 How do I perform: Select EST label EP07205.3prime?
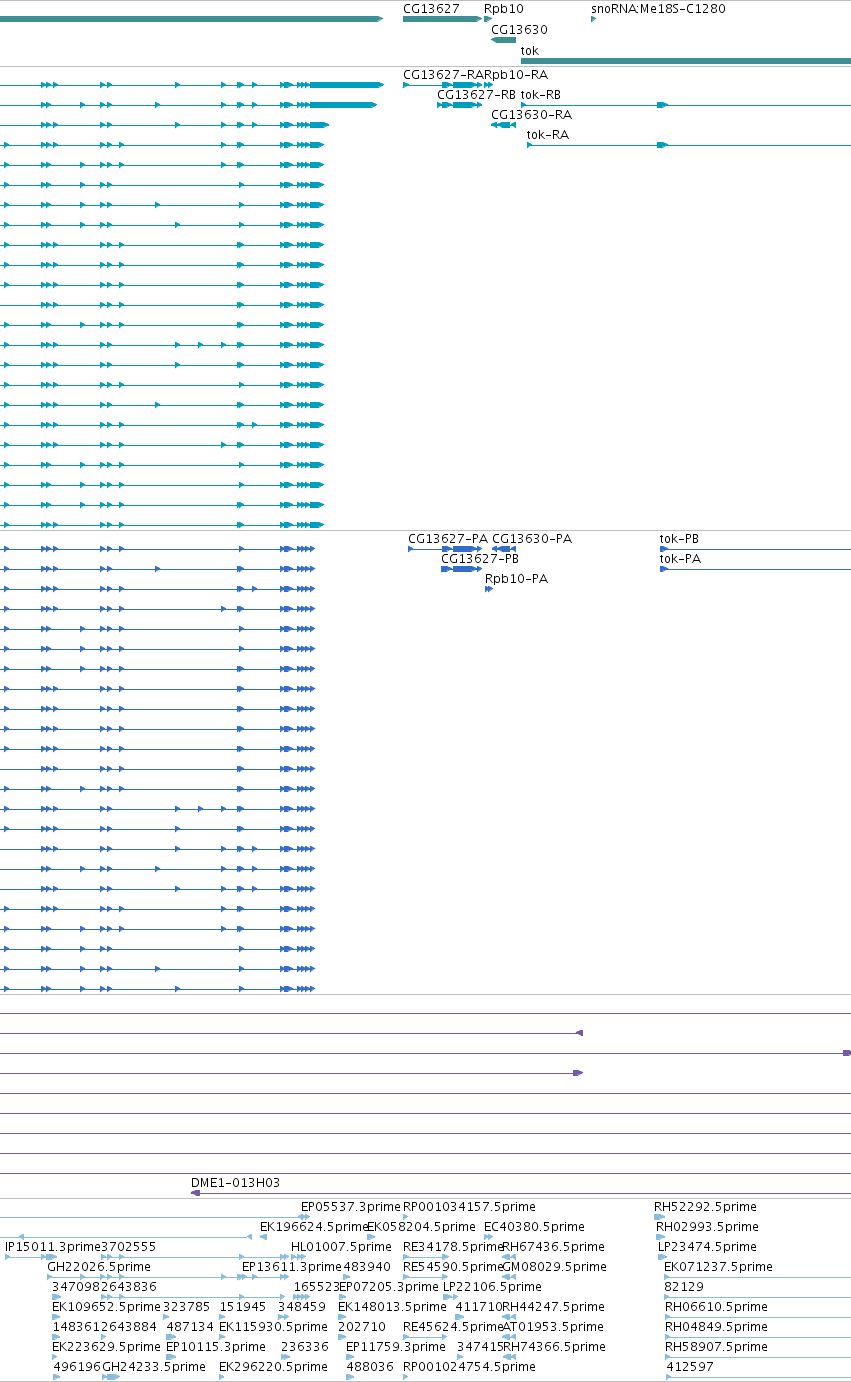[x=388, y=1287]
